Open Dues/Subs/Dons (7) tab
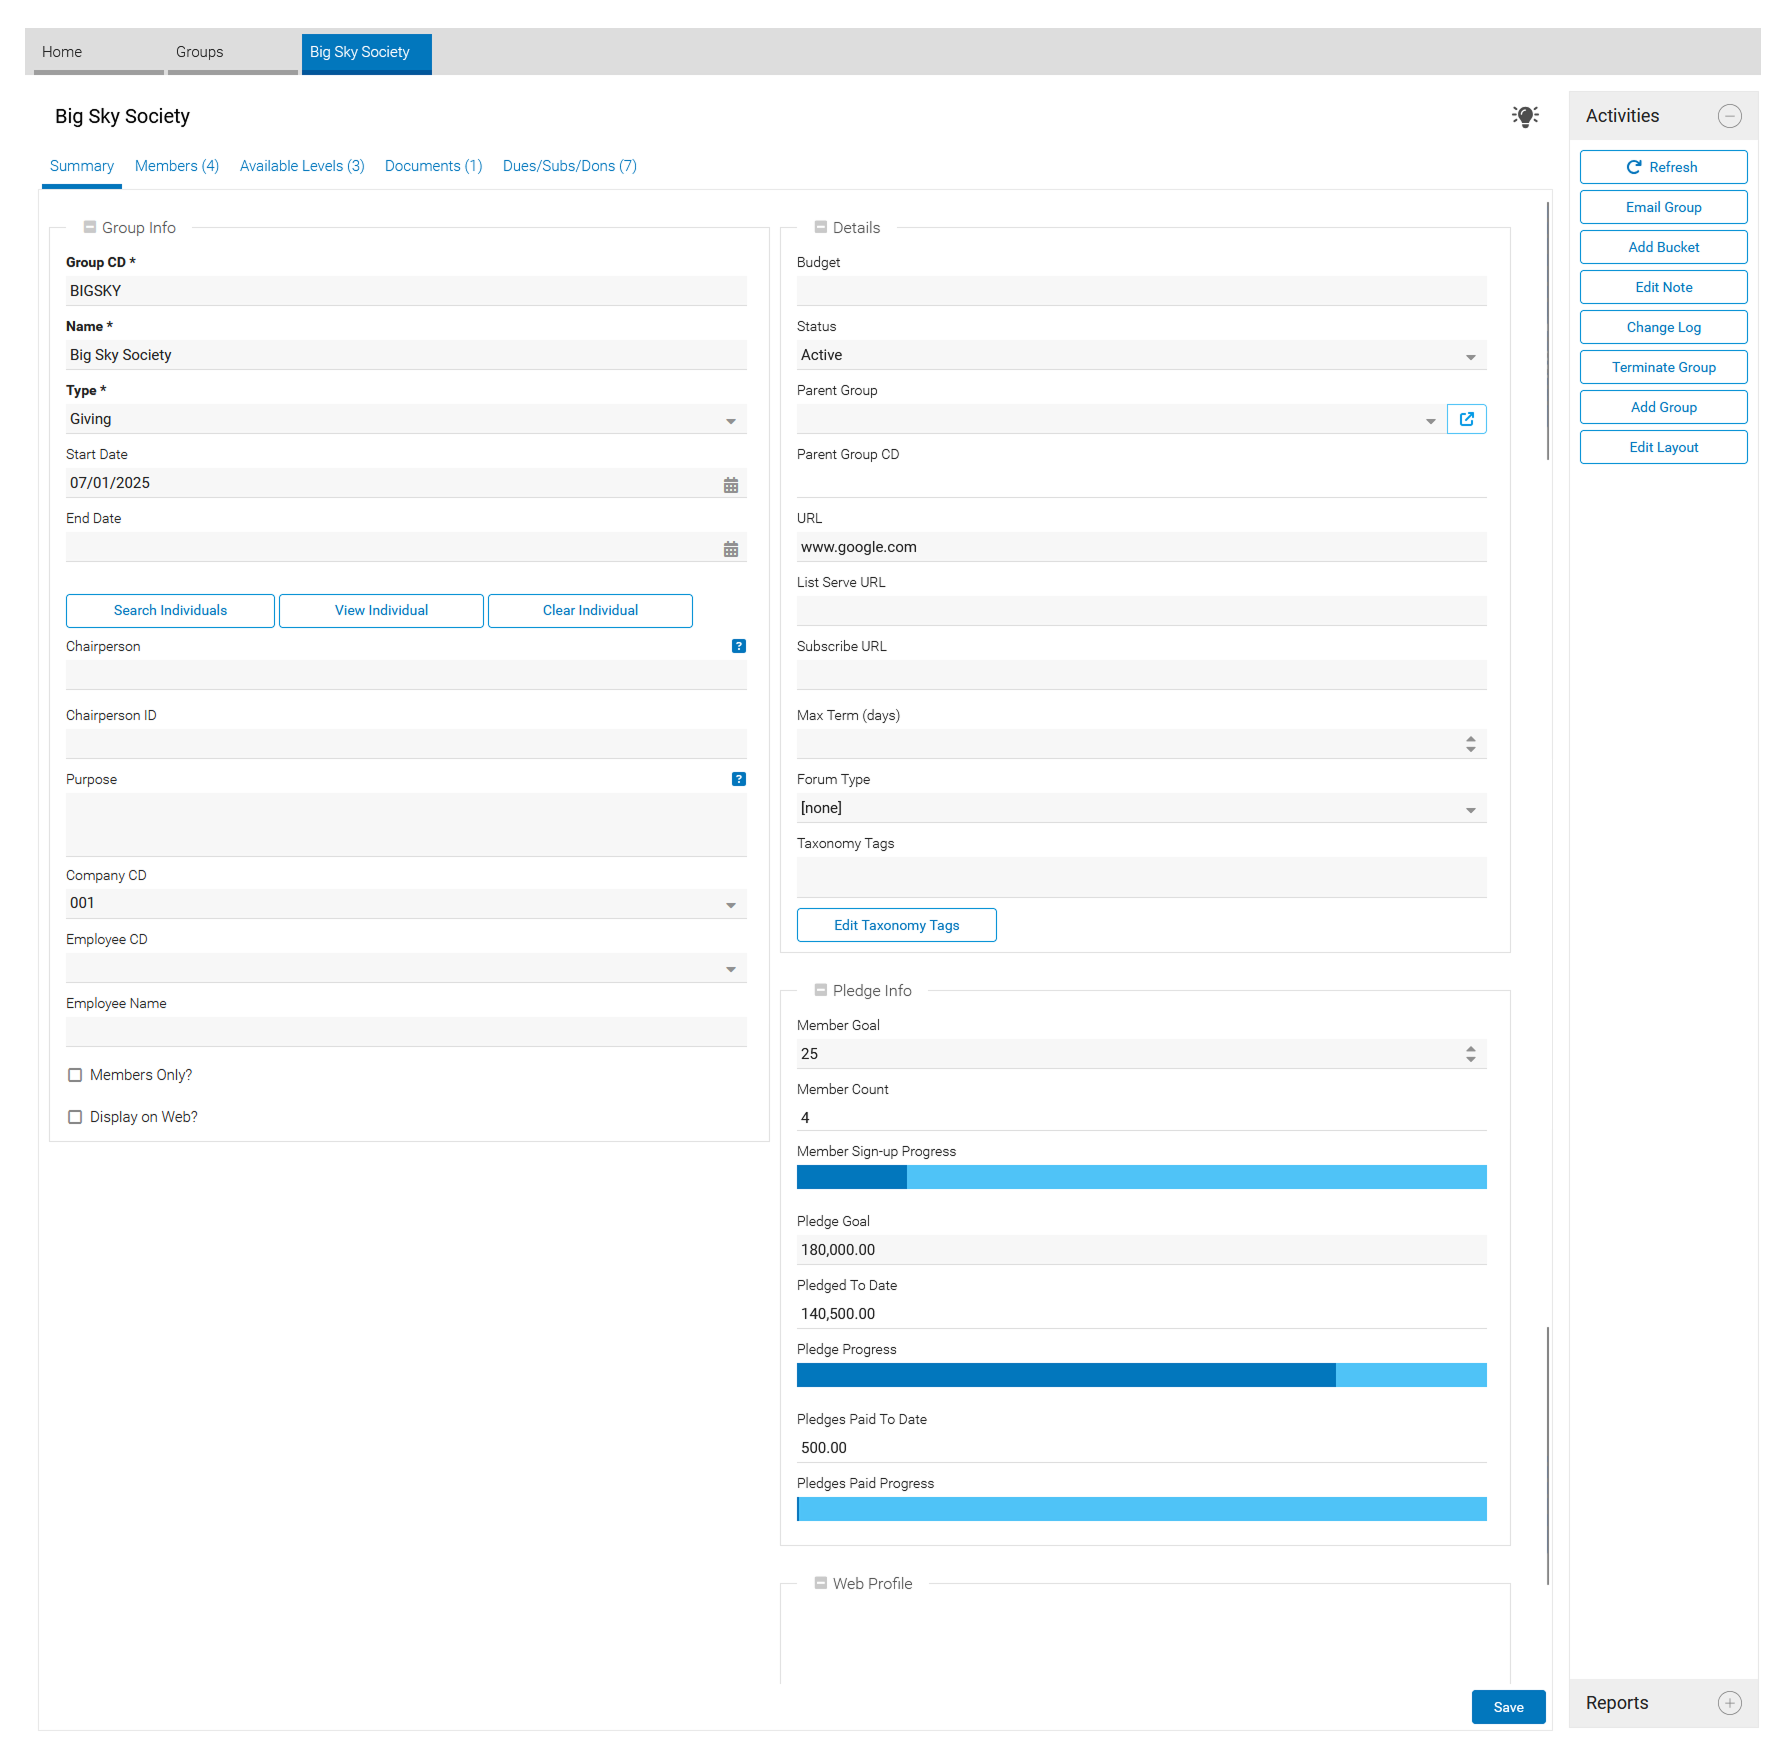Viewport: 1791px width, 1764px height. tap(570, 166)
